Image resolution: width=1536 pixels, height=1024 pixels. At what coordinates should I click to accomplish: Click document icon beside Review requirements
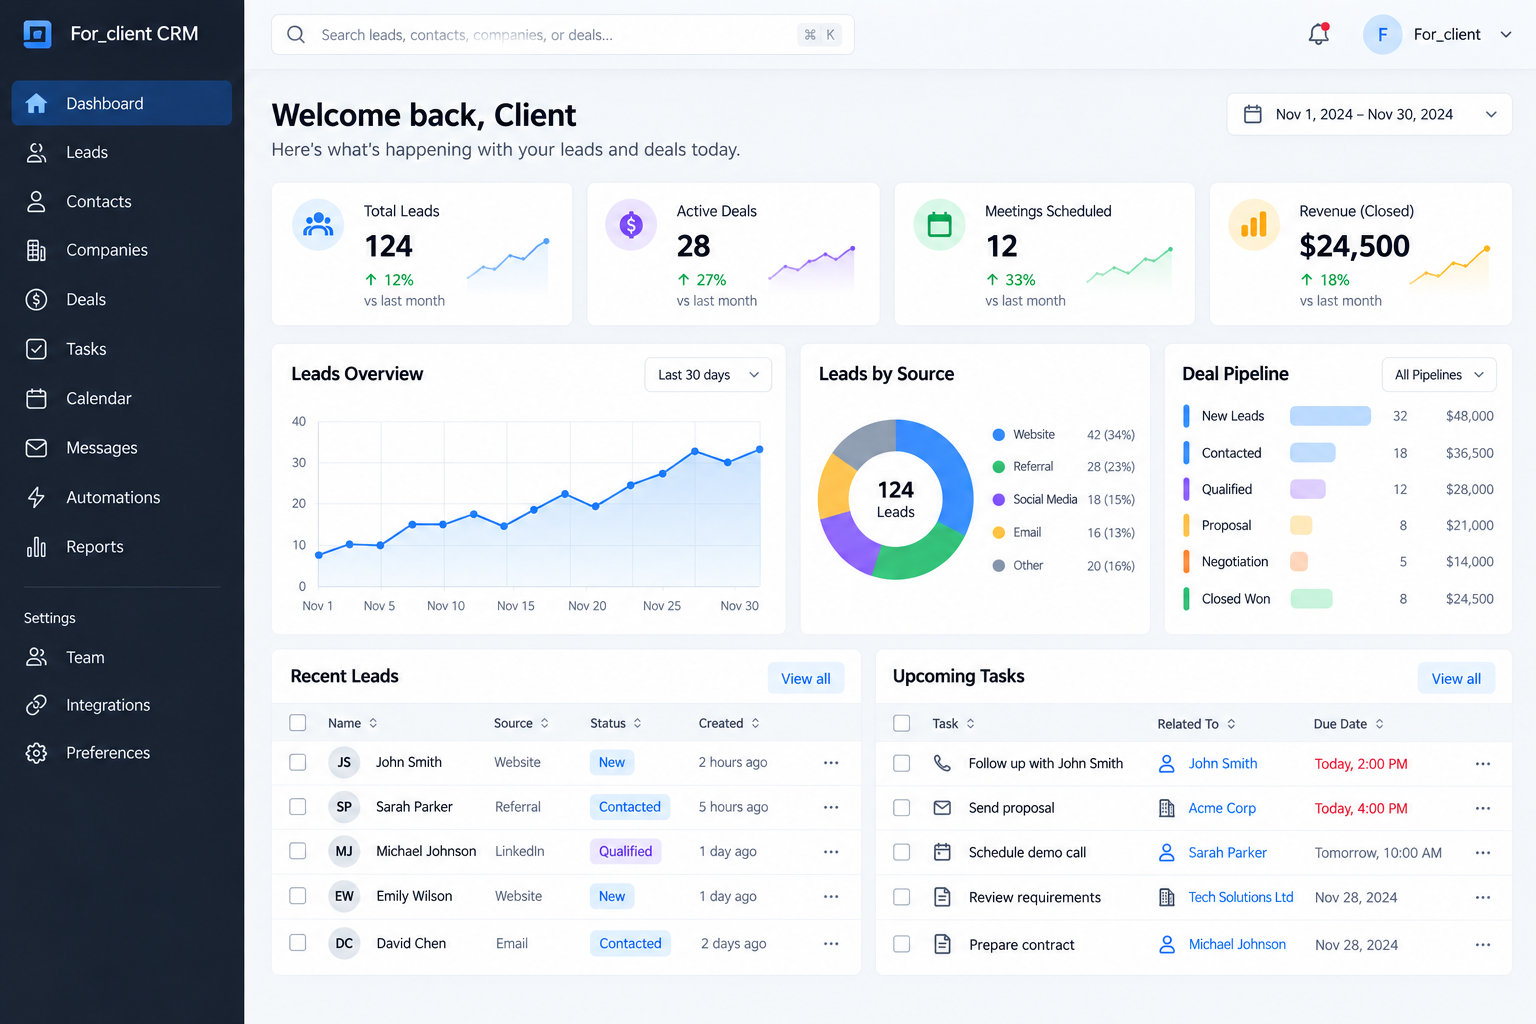[x=942, y=897]
